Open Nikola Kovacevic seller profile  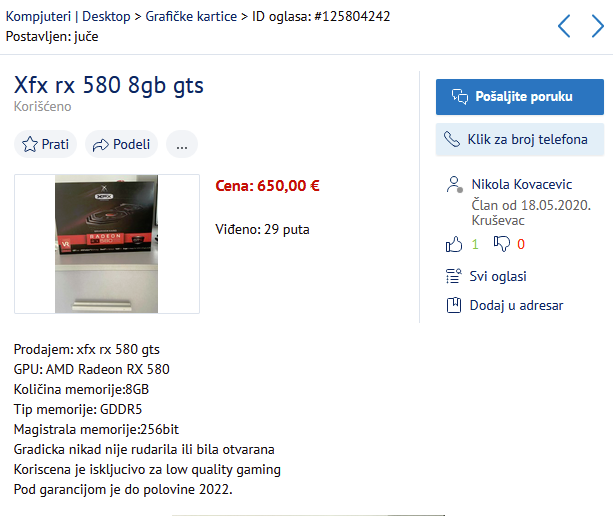(522, 184)
